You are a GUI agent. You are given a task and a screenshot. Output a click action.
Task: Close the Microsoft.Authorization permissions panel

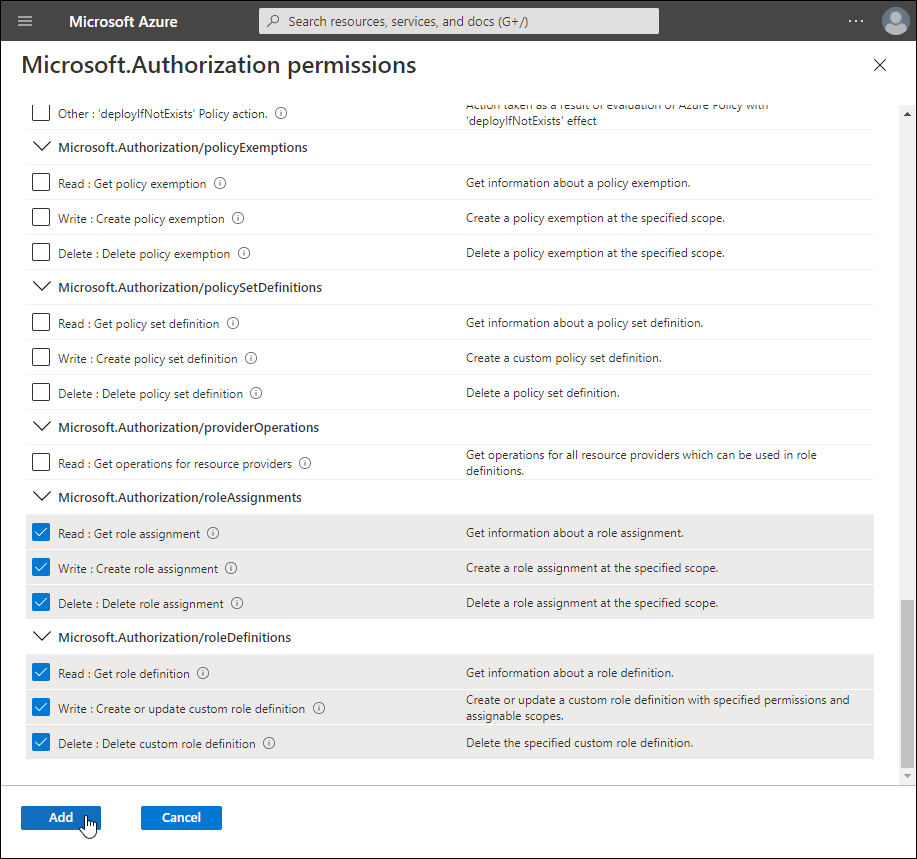880,65
